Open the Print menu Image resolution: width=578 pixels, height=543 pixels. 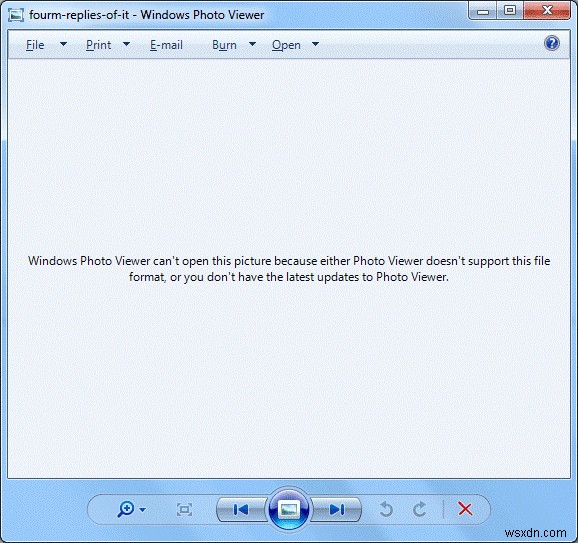click(98, 45)
